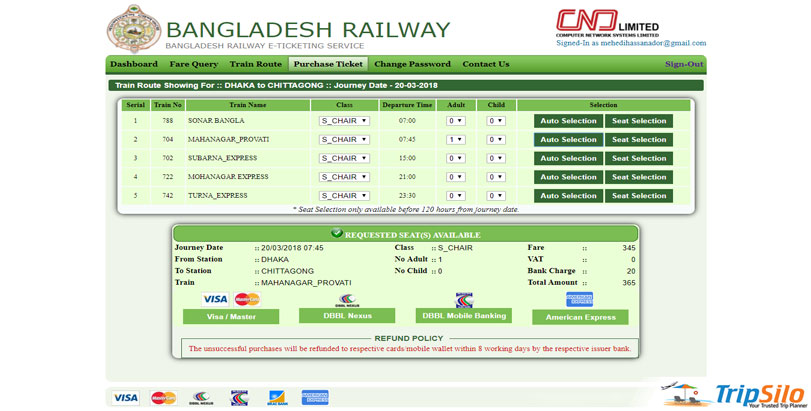Open Adult count dropdown for MOHANAGAR EXPRESS
Screen dimensions: 811x411
point(456,177)
